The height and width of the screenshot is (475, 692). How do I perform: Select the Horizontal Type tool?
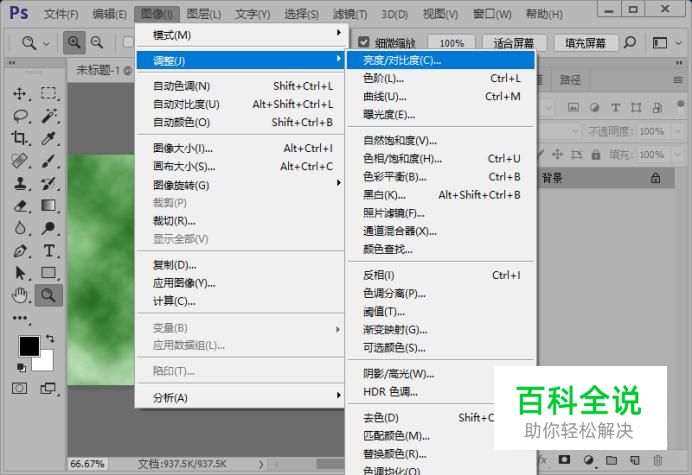coord(49,251)
